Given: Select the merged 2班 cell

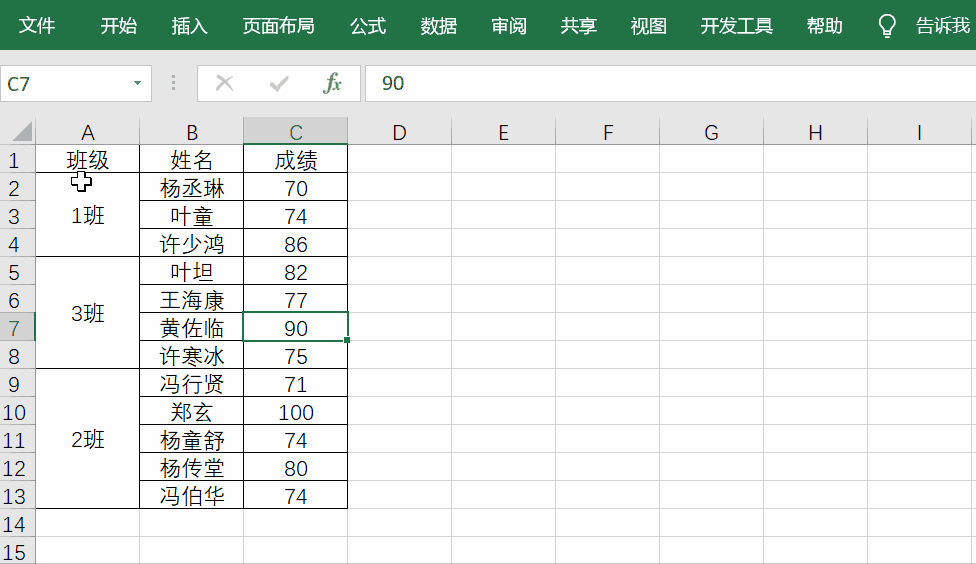Looking at the screenshot, I should pyautogui.click(x=88, y=439).
